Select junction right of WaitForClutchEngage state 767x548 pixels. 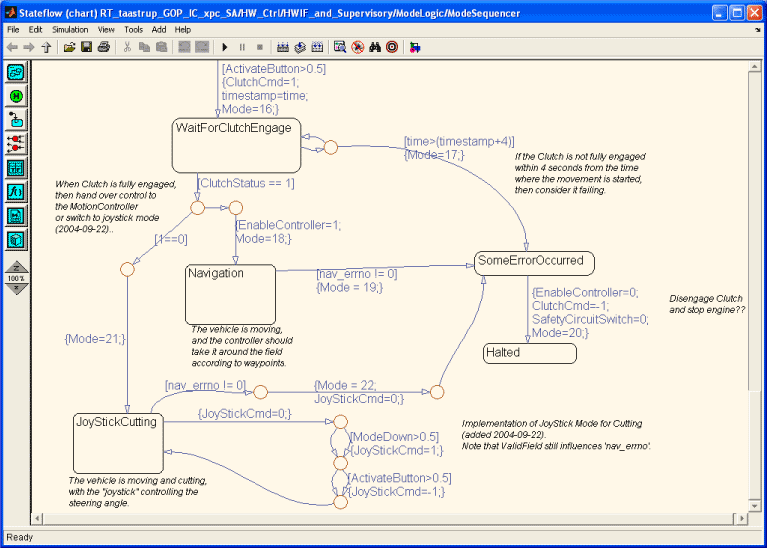(x=331, y=147)
